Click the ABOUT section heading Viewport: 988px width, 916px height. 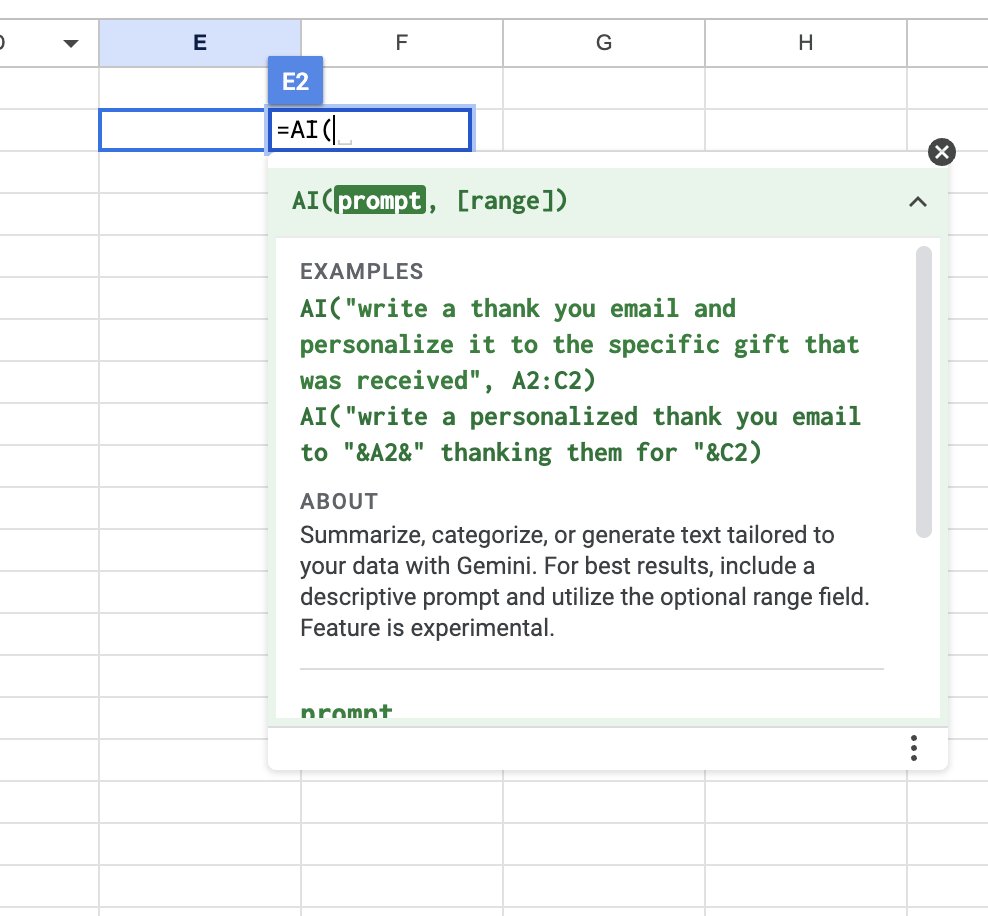[x=329, y=501]
